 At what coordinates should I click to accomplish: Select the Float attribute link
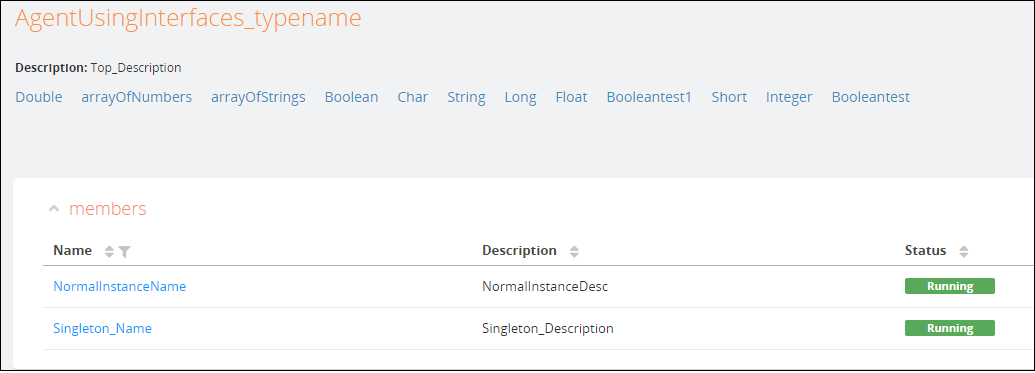tap(571, 97)
